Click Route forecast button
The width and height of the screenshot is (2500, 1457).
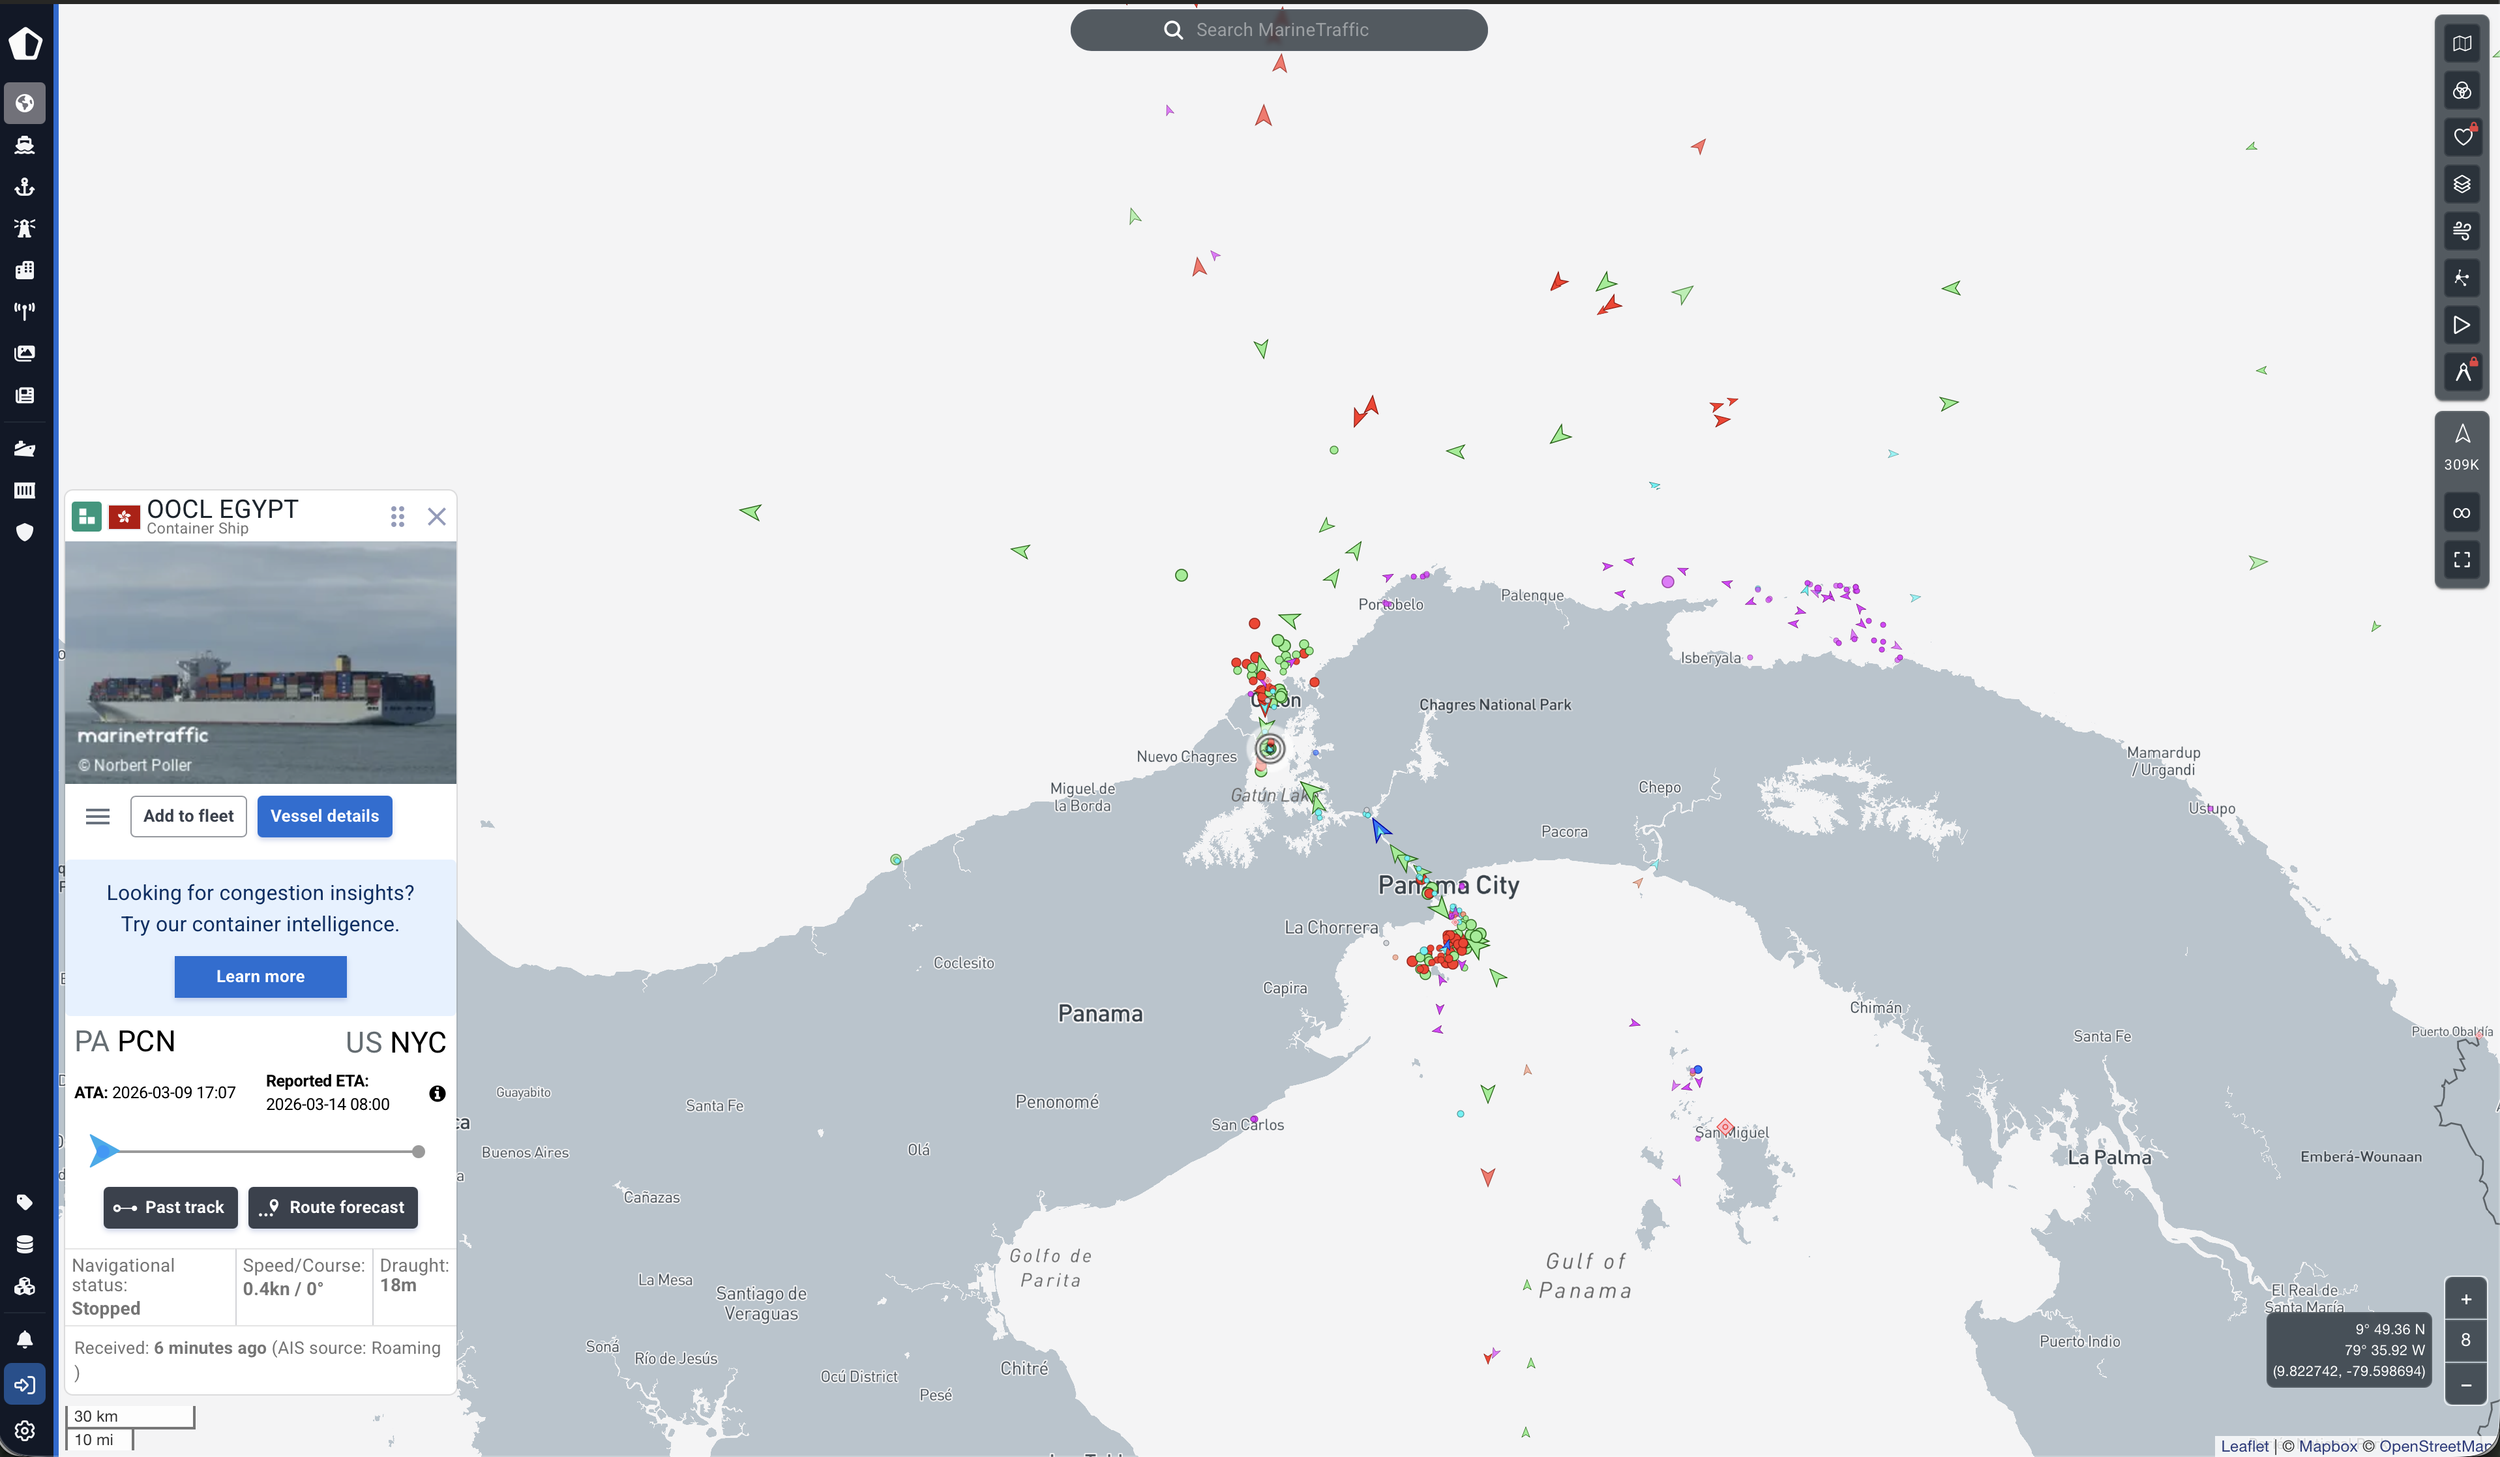[x=332, y=1207]
